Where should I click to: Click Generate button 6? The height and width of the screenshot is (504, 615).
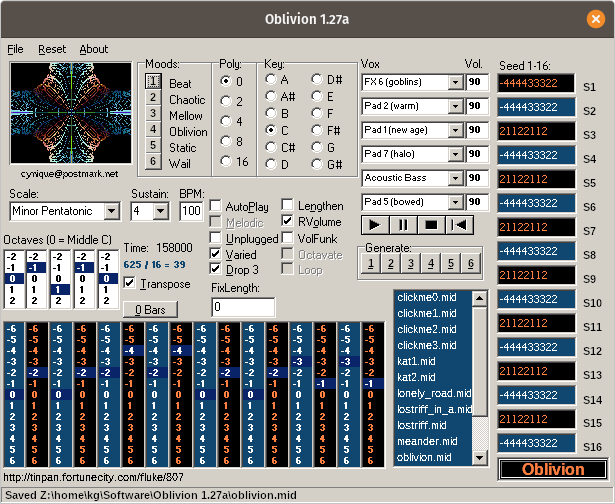(x=471, y=264)
